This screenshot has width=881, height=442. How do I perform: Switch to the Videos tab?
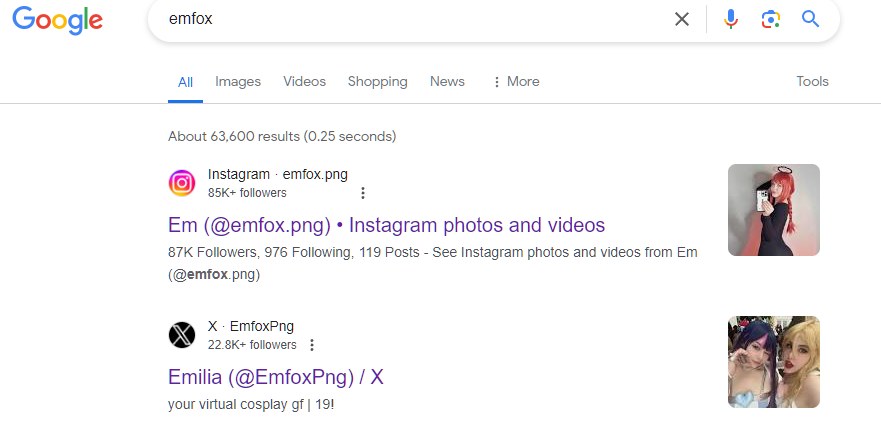(304, 82)
